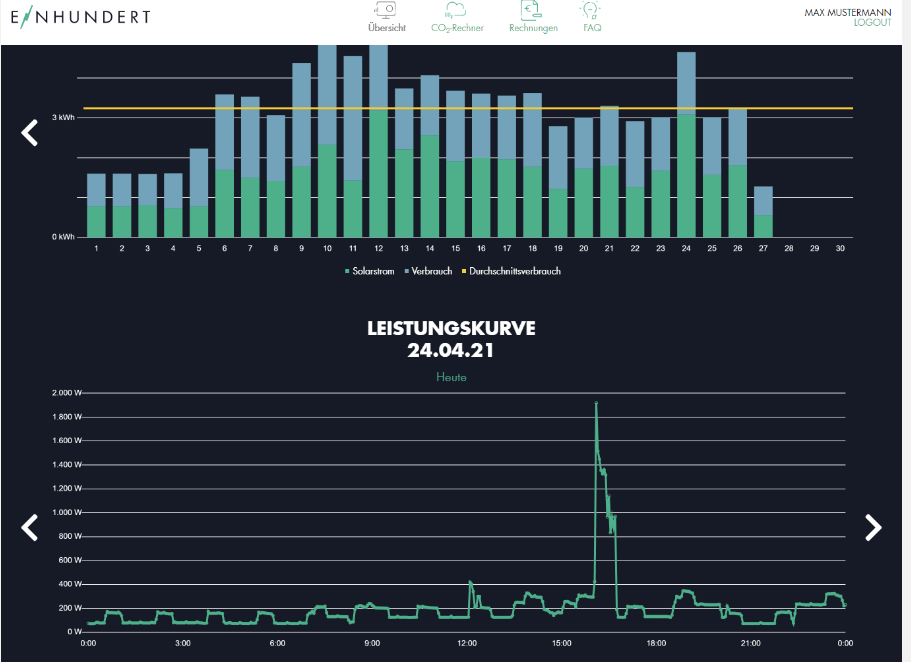Viewport: 911px width, 662px height.
Task: Click the day 30 axis label
Action: click(840, 248)
